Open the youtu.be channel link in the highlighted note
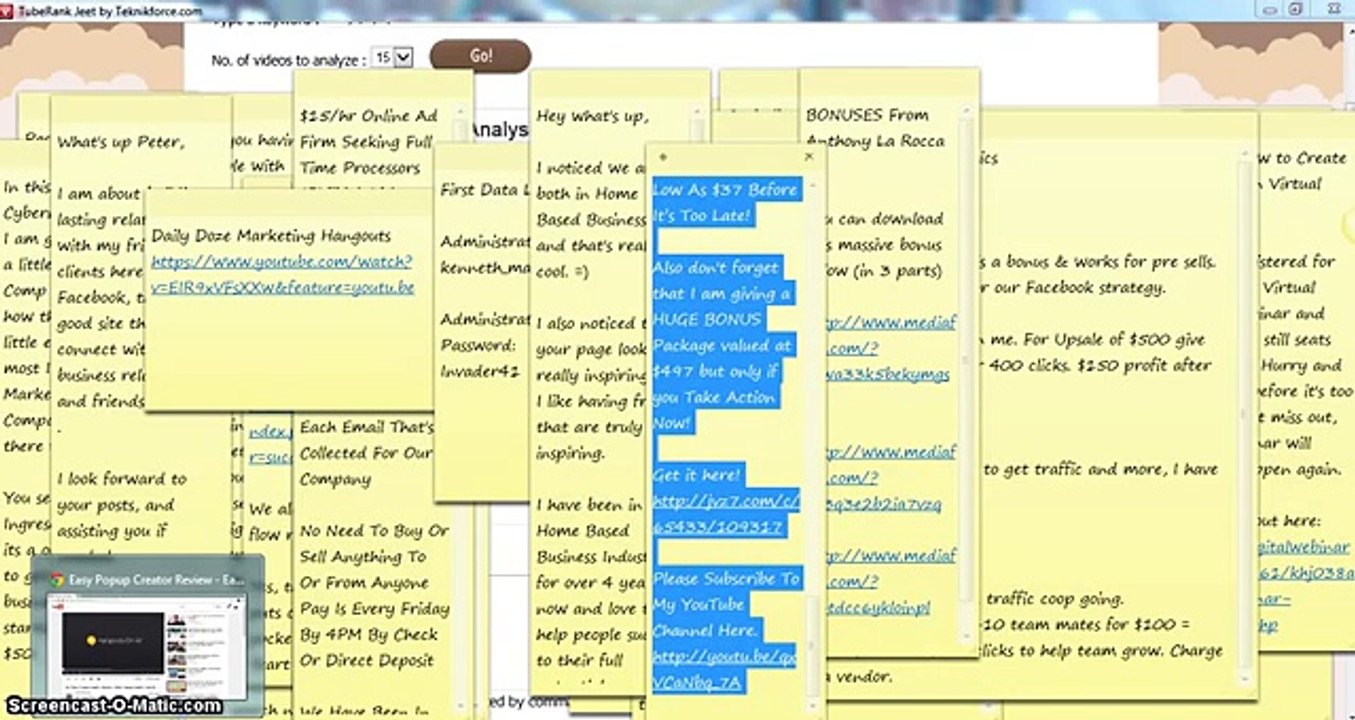The image size is (1355, 720). pyautogui.click(x=724, y=669)
